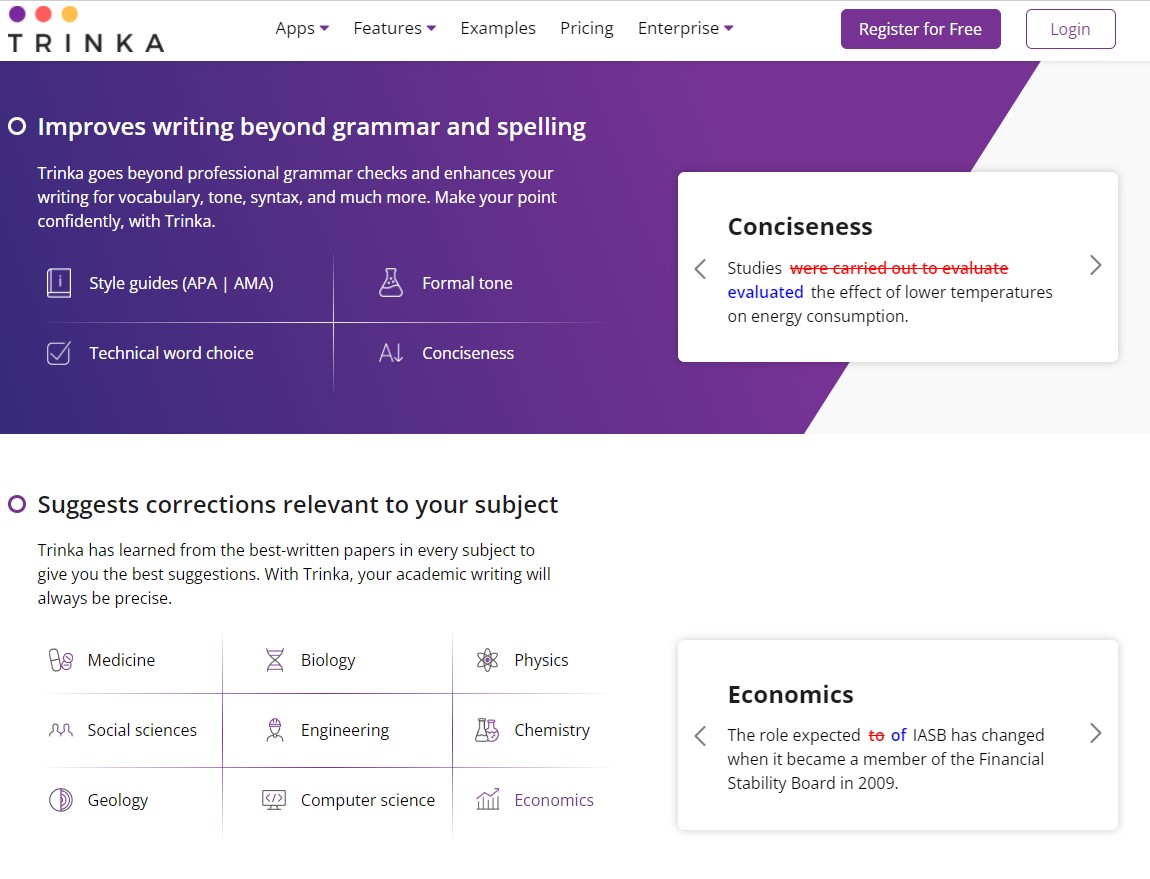Click the Computer science icon

pyautogui.click(x=274, y=800)
